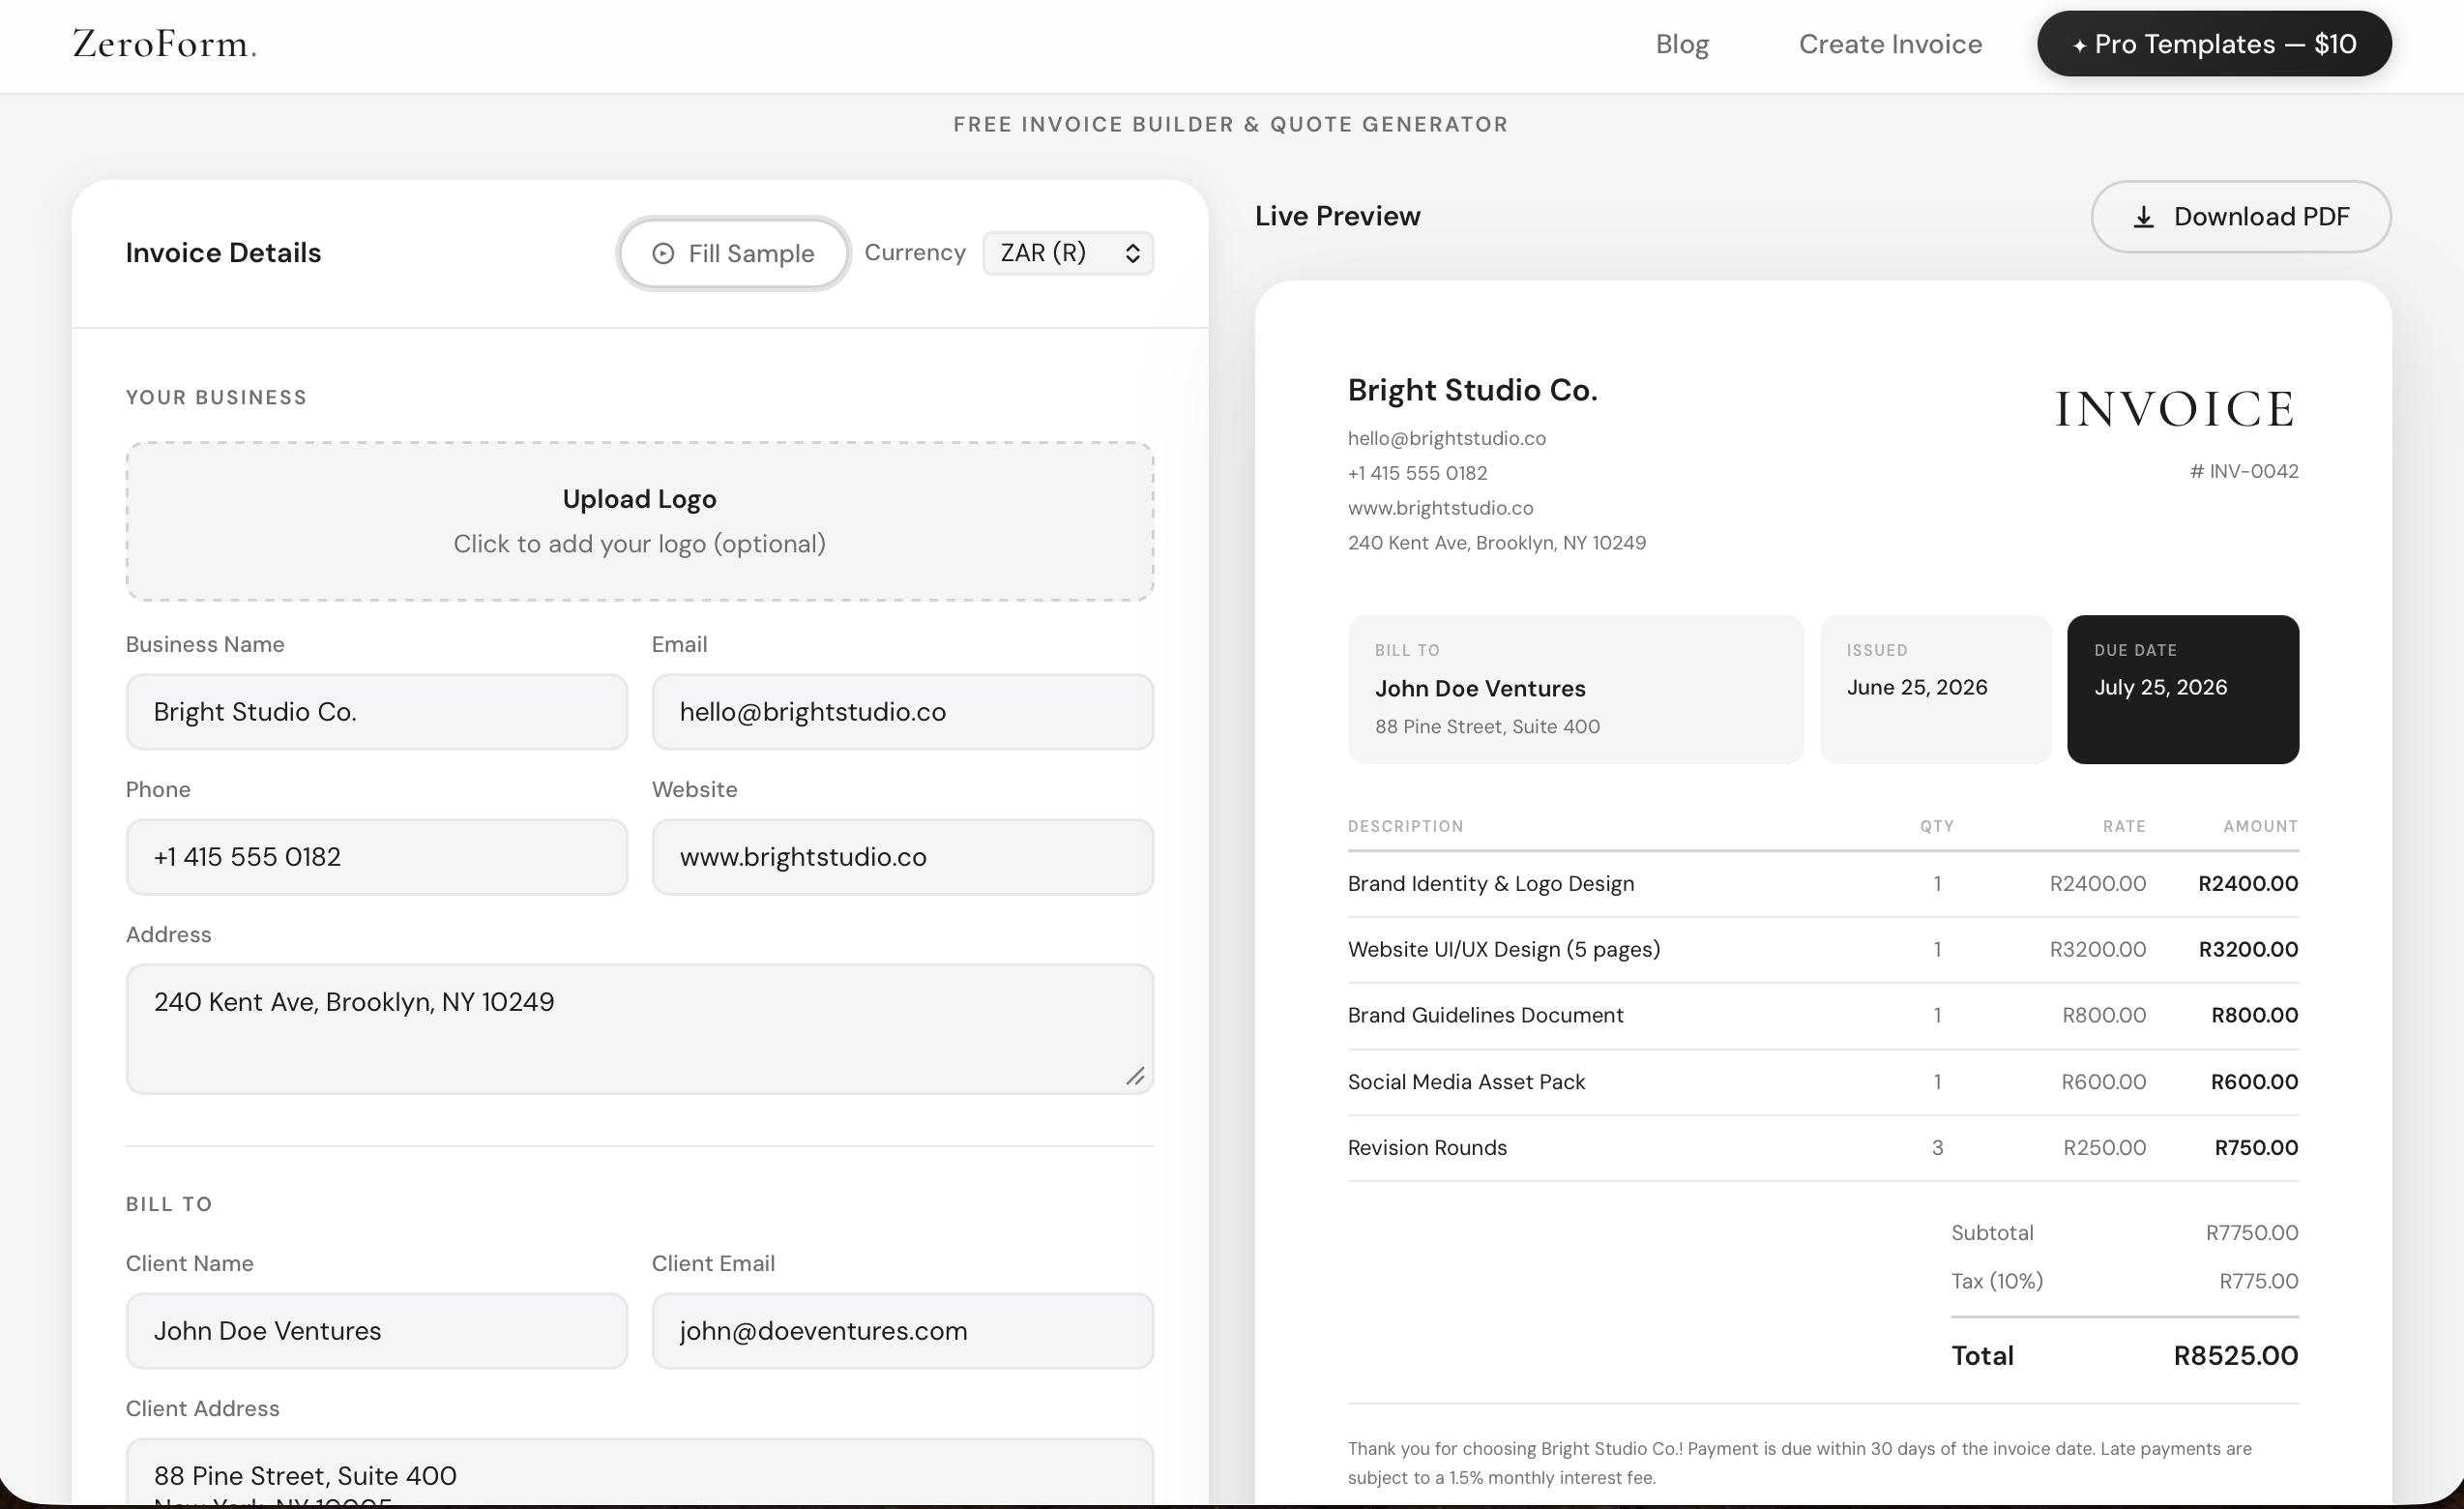Edit the Phone number field

pos(377,857)
